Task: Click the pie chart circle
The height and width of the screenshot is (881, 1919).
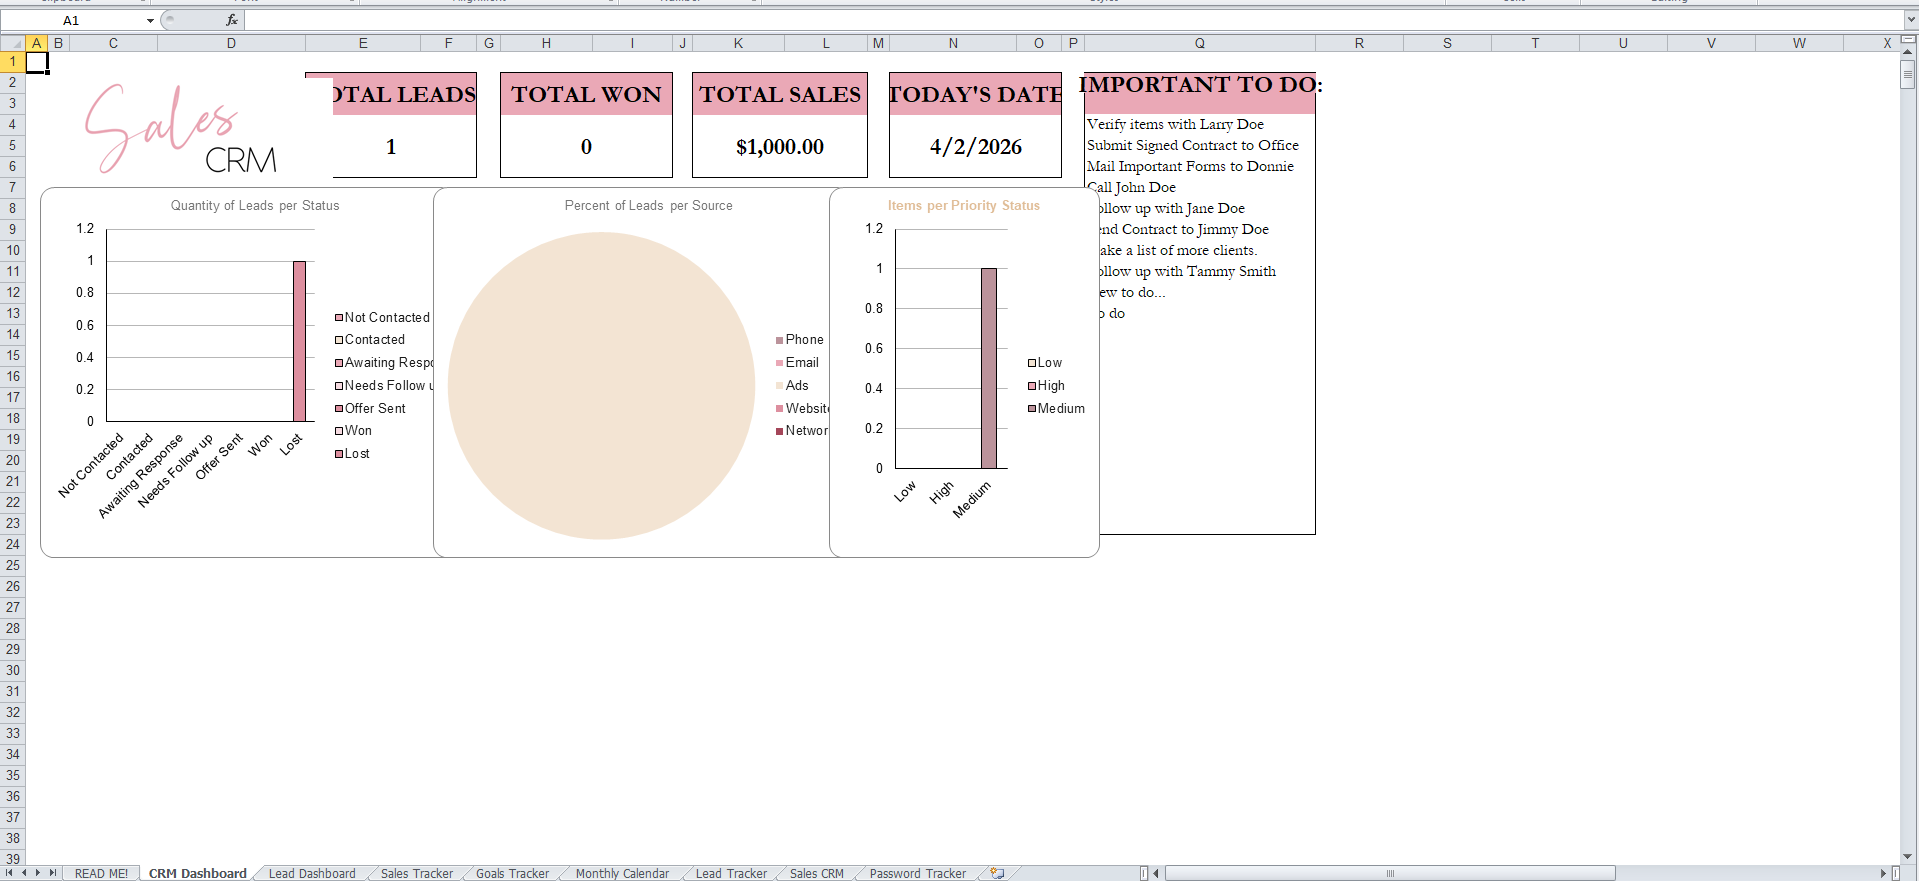Action: coord(601,386)
